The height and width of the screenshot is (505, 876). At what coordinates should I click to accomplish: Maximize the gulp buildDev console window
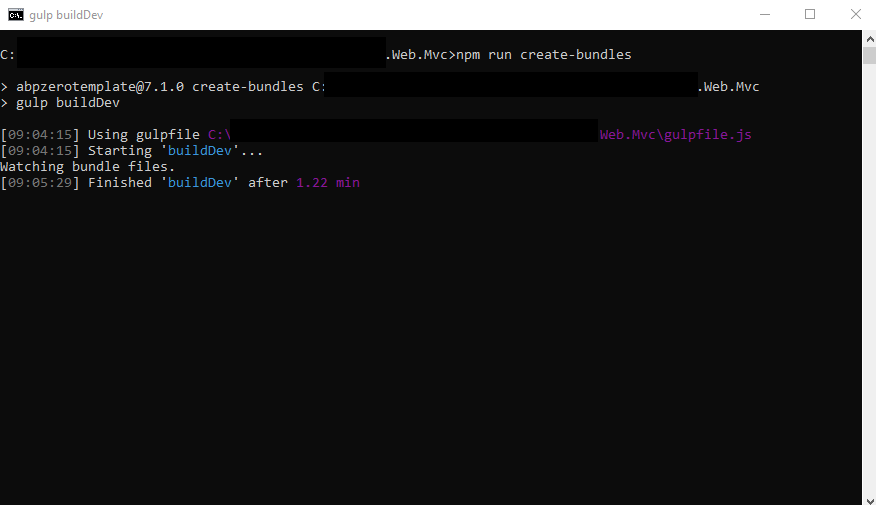point(810,15)
